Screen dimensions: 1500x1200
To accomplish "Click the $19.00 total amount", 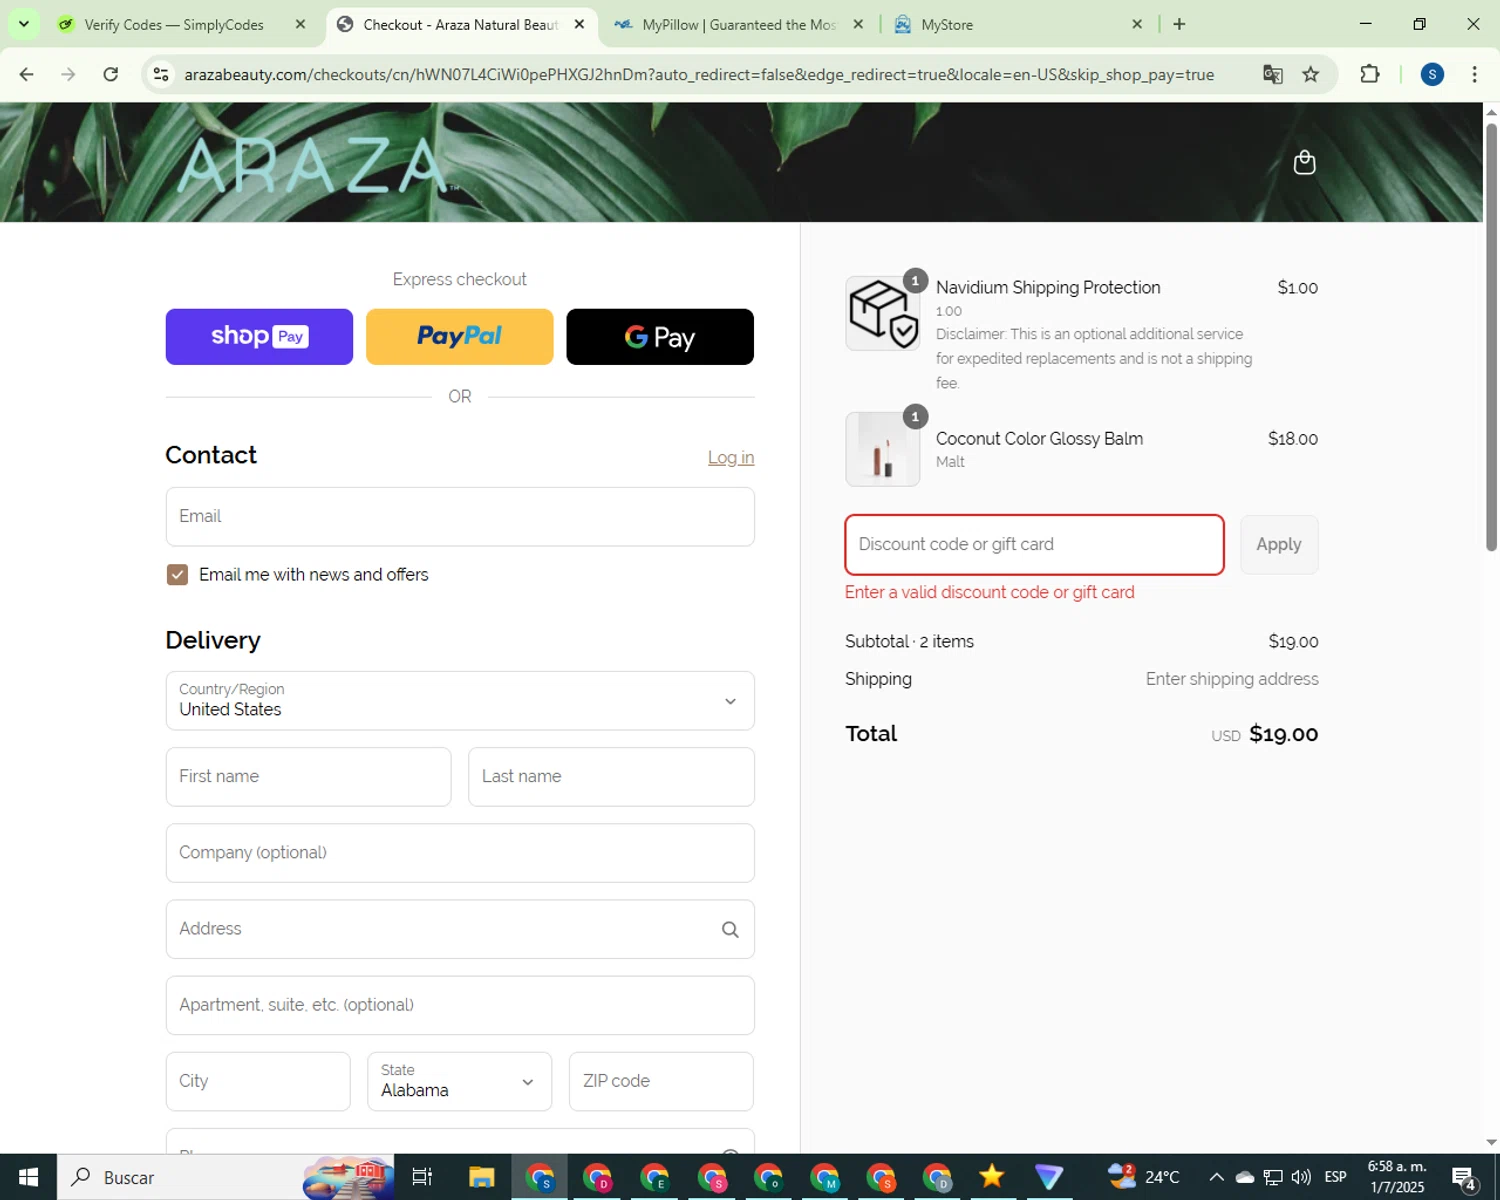I will (x=1284, y=734).
